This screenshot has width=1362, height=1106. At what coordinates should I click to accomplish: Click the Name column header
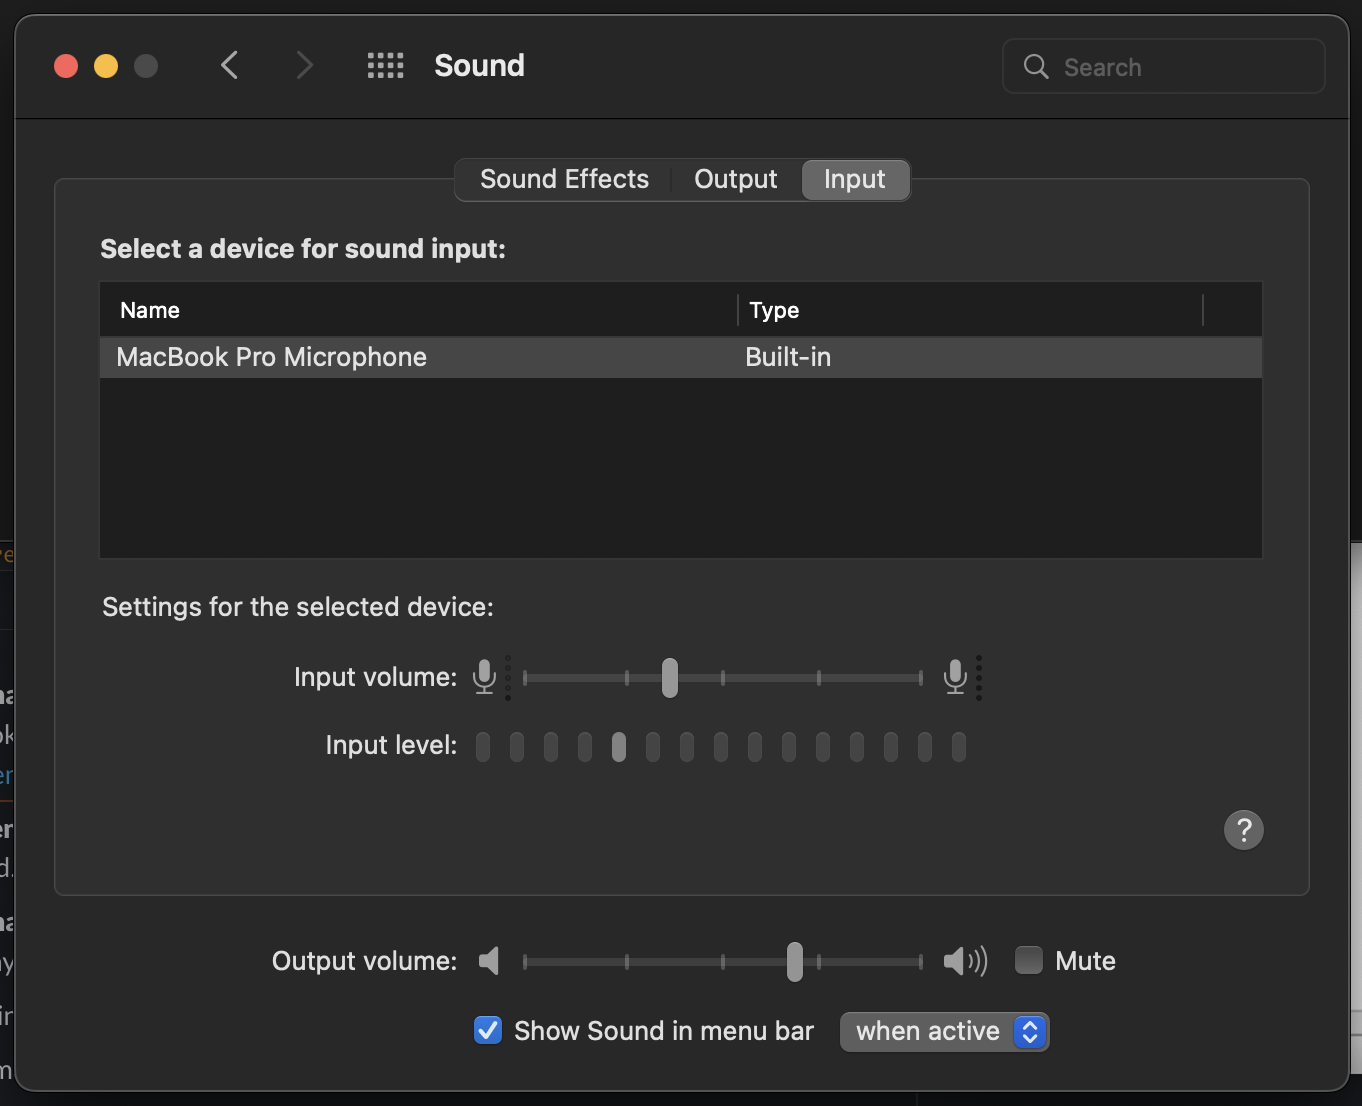point(419,310)
